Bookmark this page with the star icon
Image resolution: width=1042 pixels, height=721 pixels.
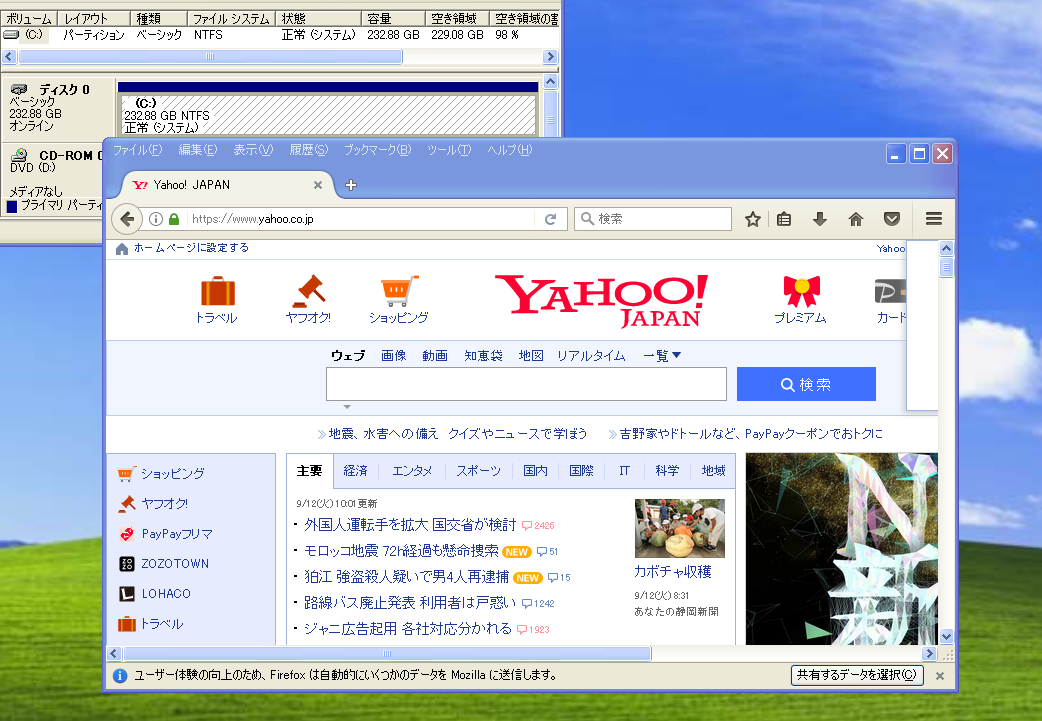[x=752, y=219]
